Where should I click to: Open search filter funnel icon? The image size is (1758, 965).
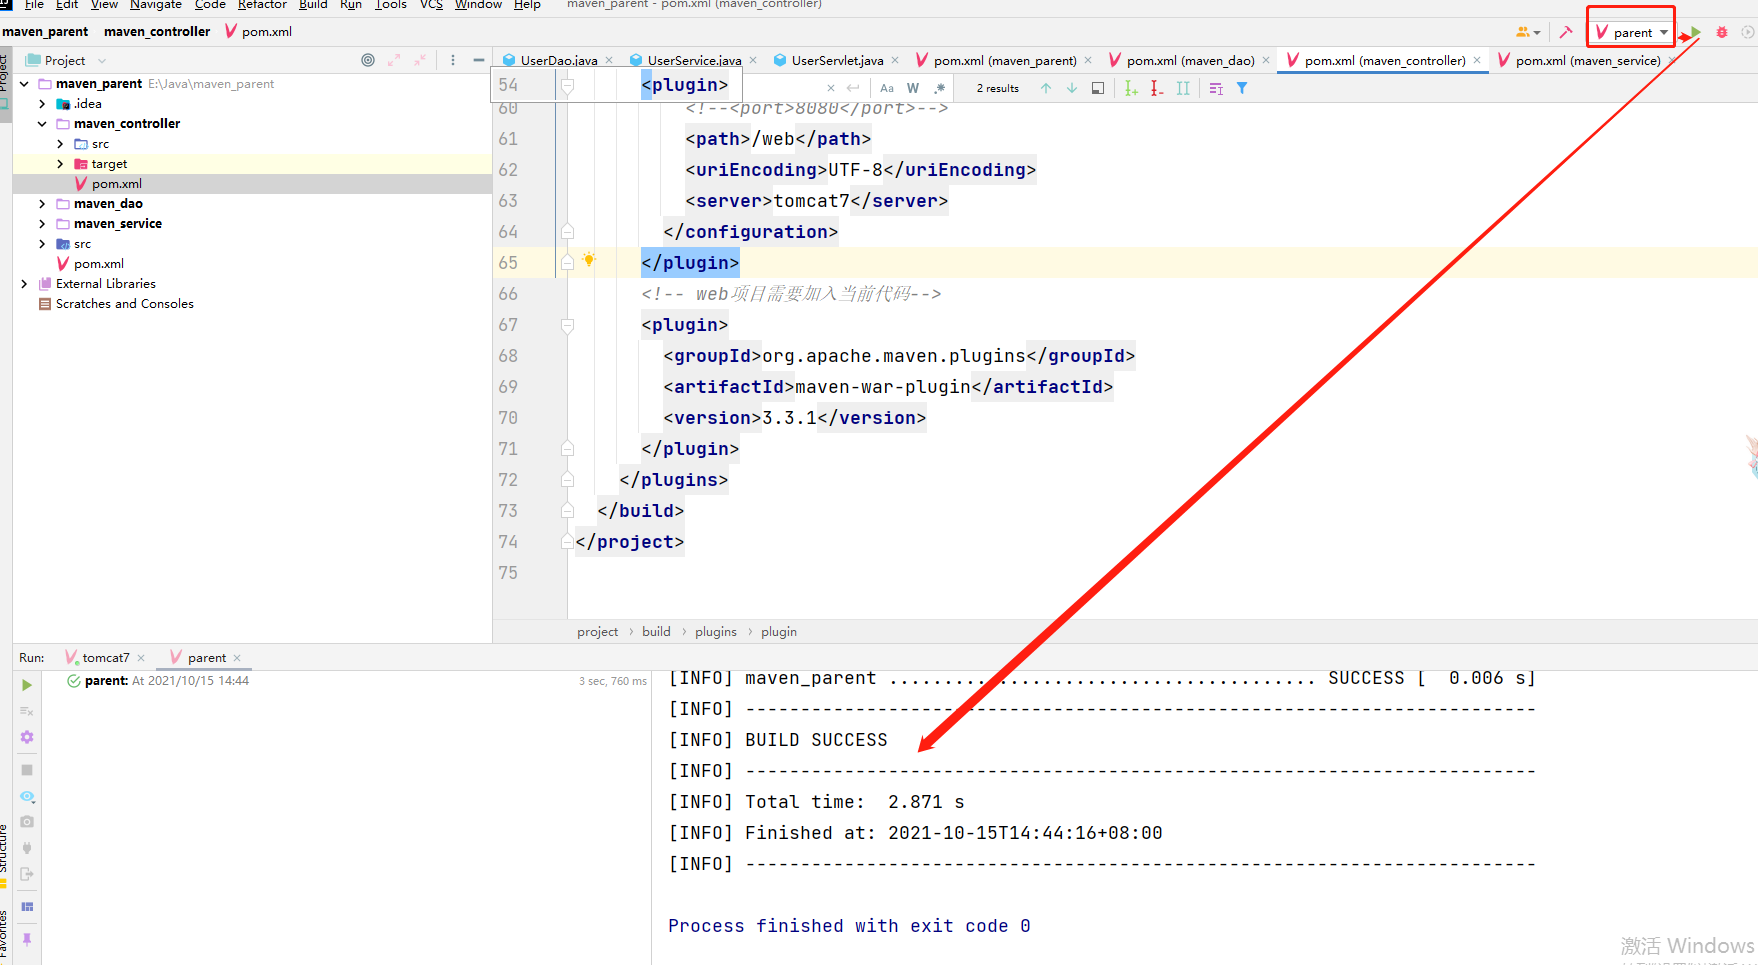pyautogui.click(x=1242, y=88)
